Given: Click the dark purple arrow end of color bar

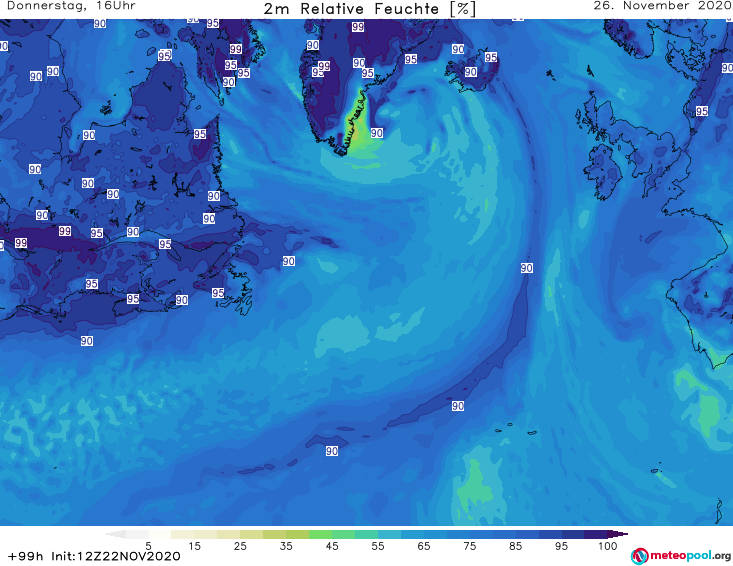Looking at the screenshot, I should point(618,534).
